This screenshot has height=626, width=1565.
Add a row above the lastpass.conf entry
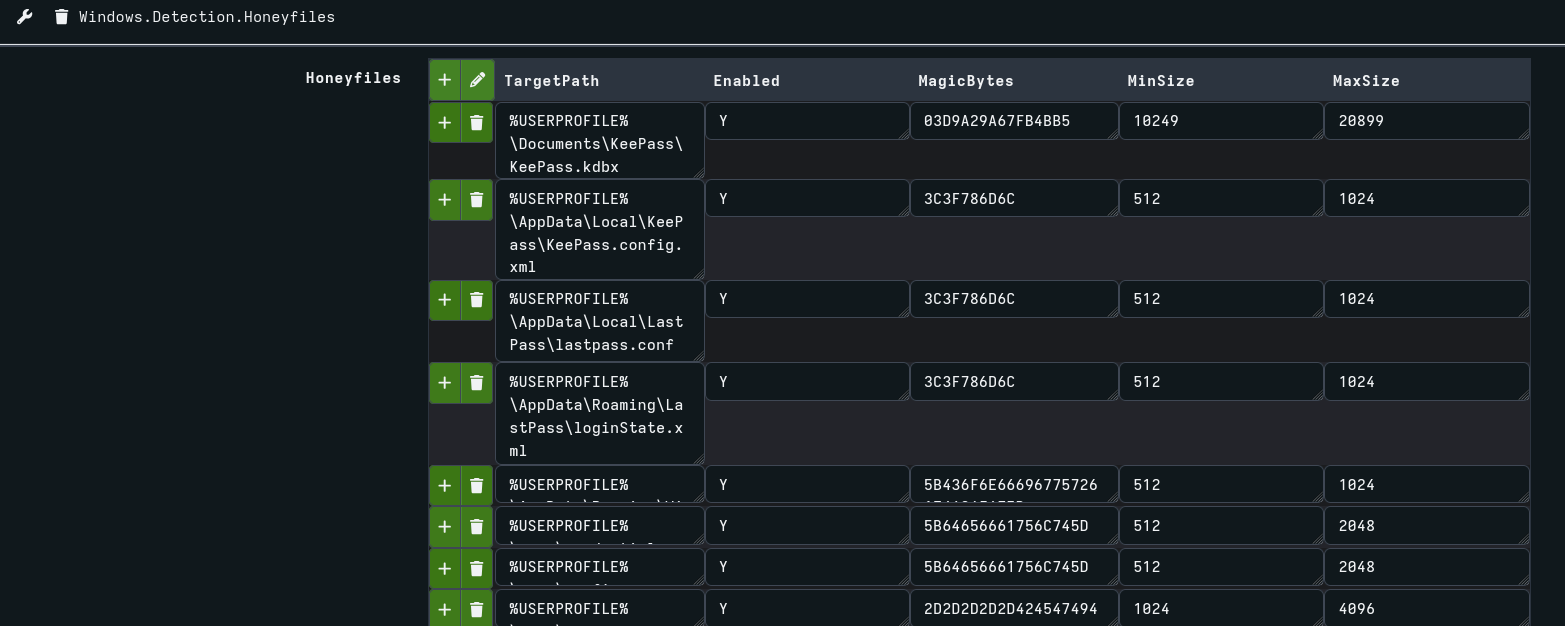coord(444,299)
